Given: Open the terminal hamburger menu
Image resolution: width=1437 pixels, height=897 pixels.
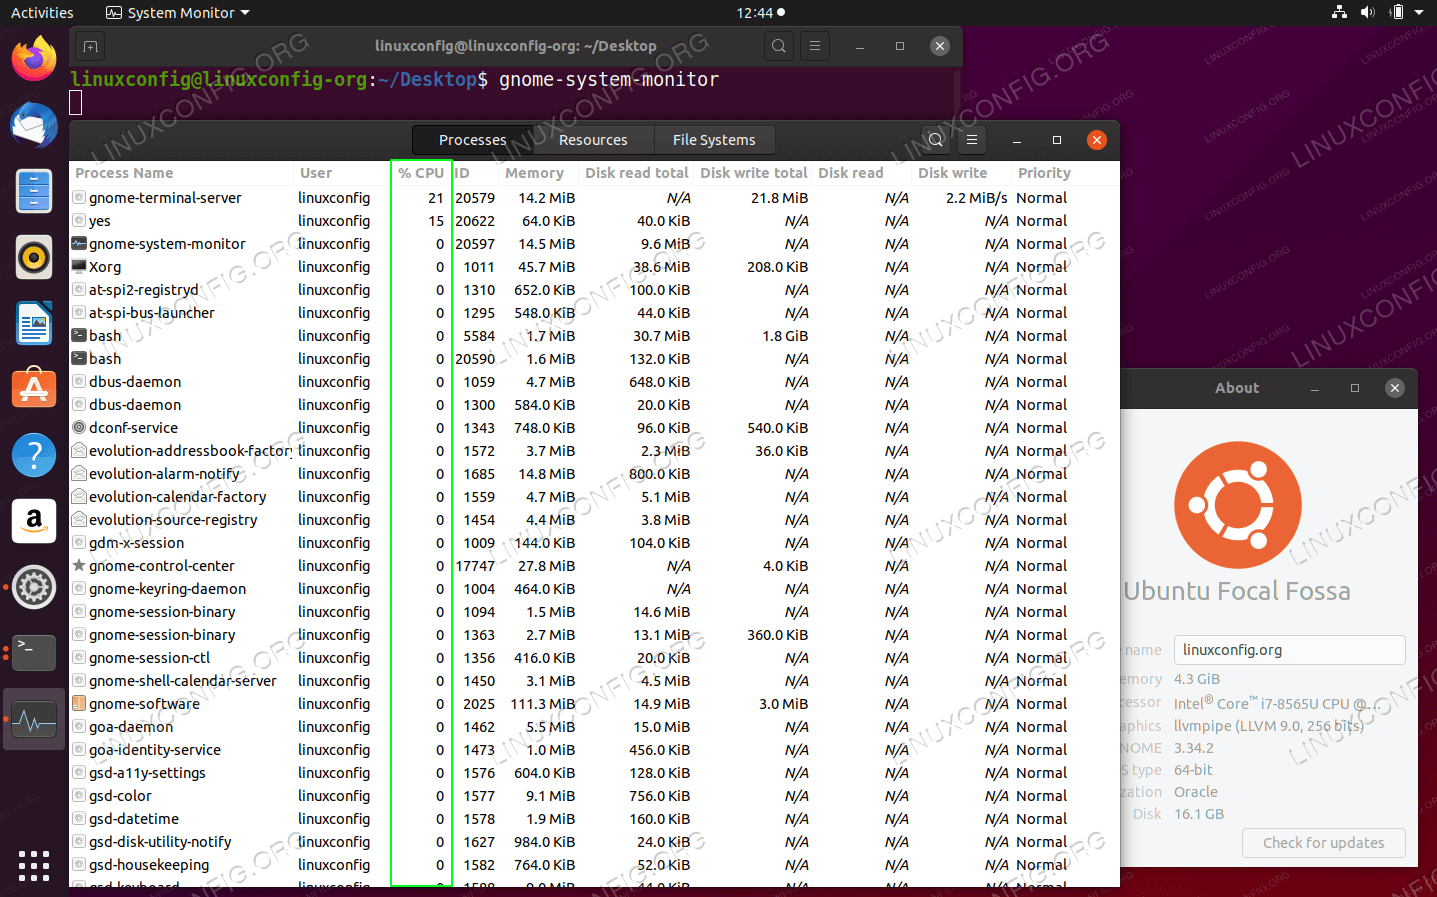Looking at the screenshot, I should click(x=815, y=46).
